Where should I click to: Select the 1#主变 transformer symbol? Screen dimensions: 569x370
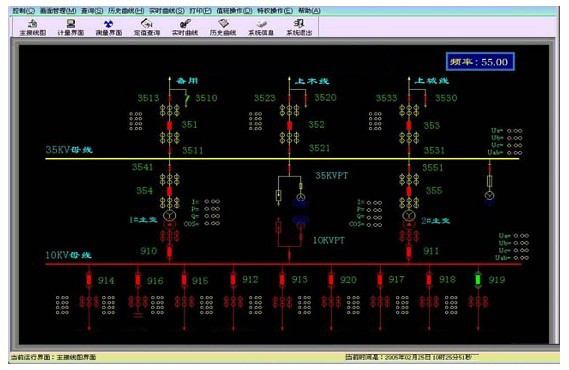click(x=169, y=220)
